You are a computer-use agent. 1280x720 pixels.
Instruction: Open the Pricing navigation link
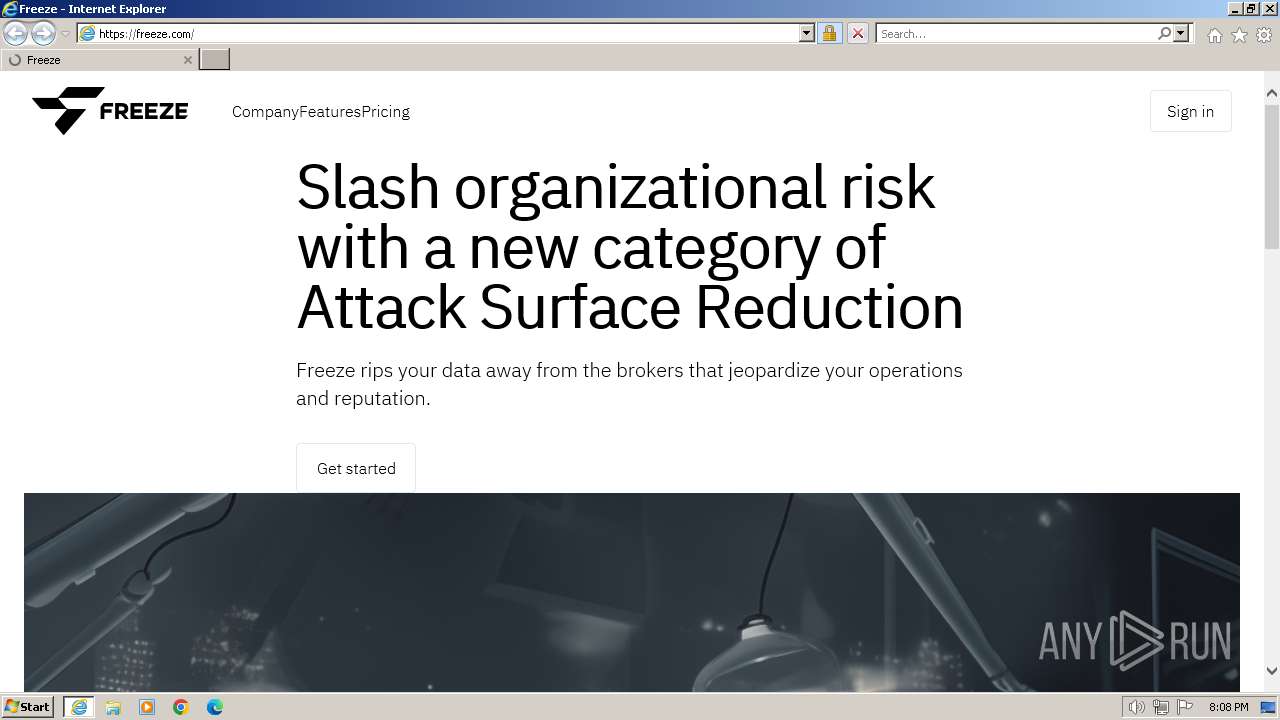(386, 112)
